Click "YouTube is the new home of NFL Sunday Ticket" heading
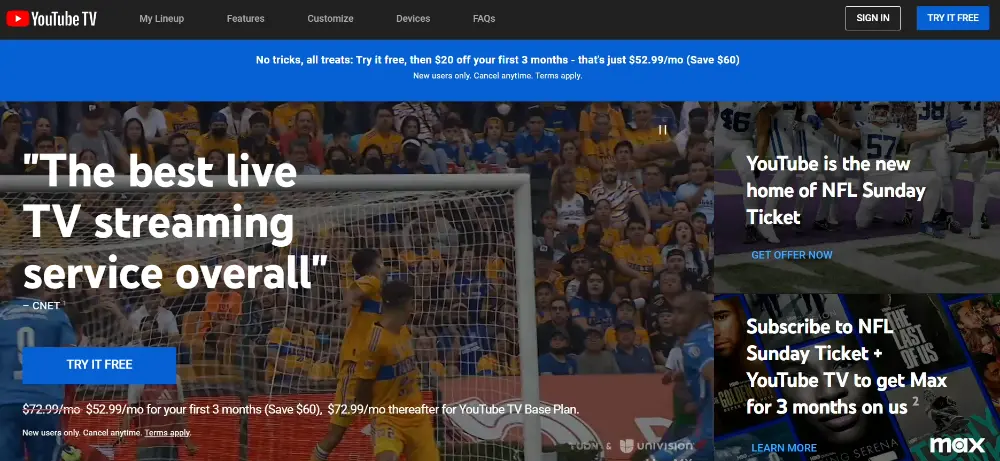1000x461 pixels. click(836, 190)
